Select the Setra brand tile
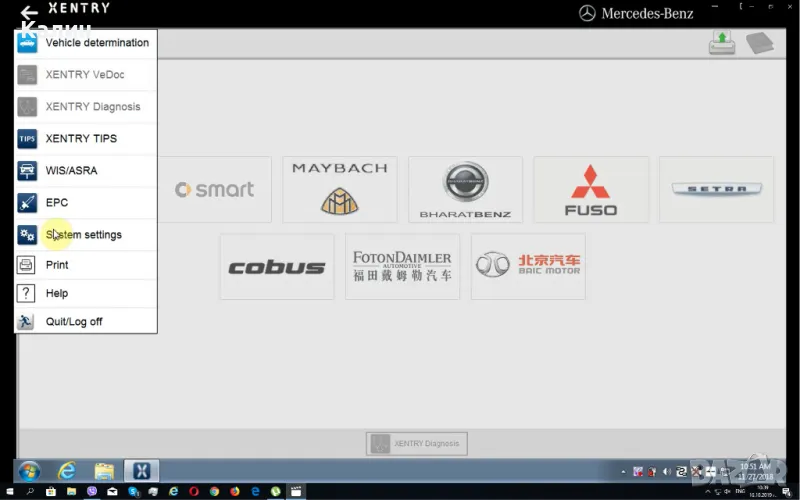The width and height of the screenshot is (800, 500). point(716,190)
